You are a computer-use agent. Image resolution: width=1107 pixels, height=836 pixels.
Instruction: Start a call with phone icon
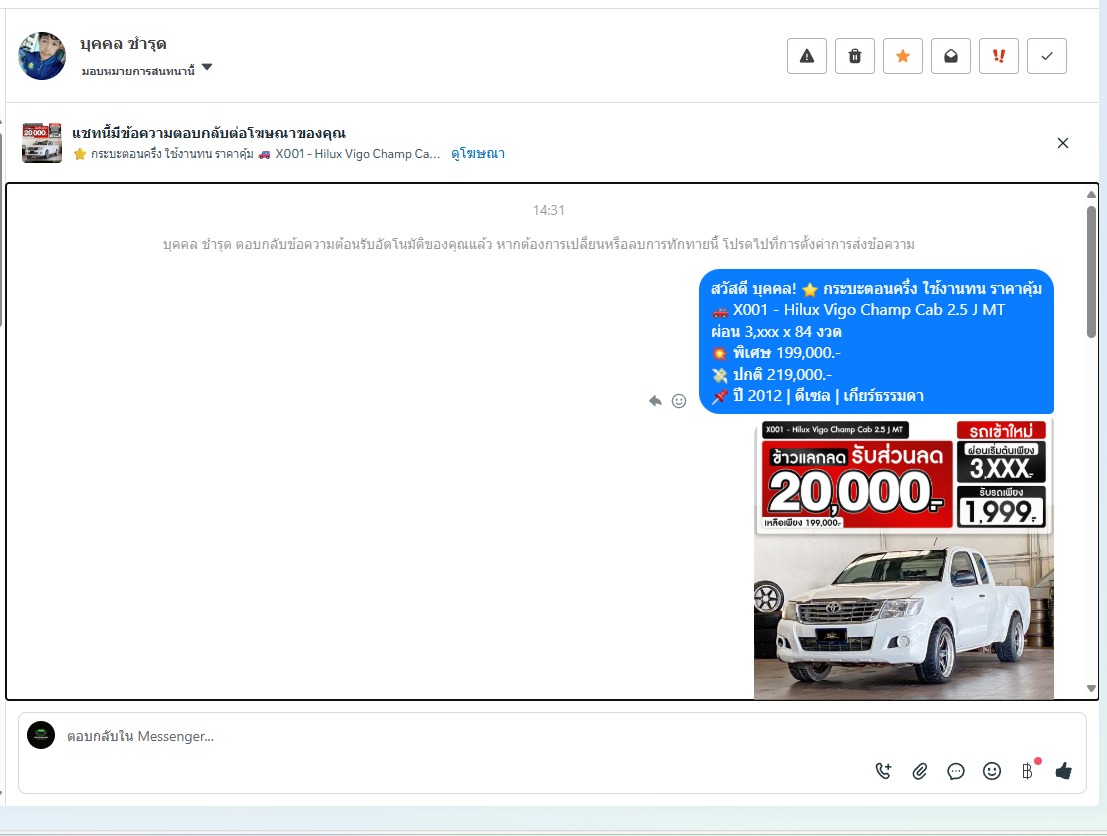pos(883,771)
